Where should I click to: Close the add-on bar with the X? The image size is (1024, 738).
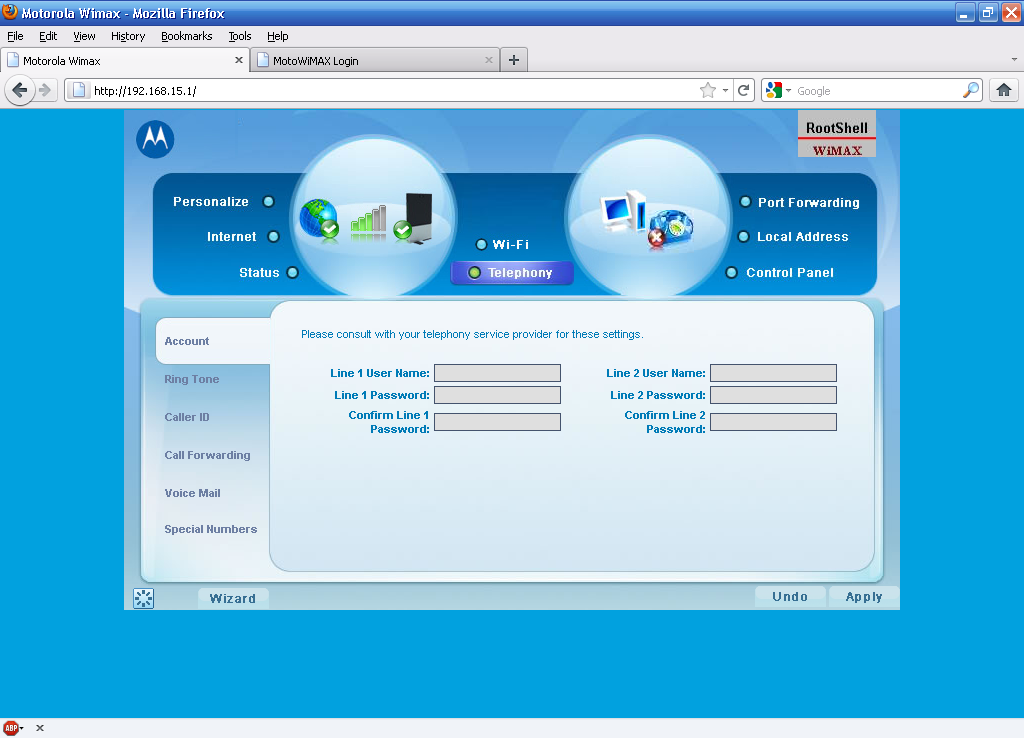coord(40,728)
